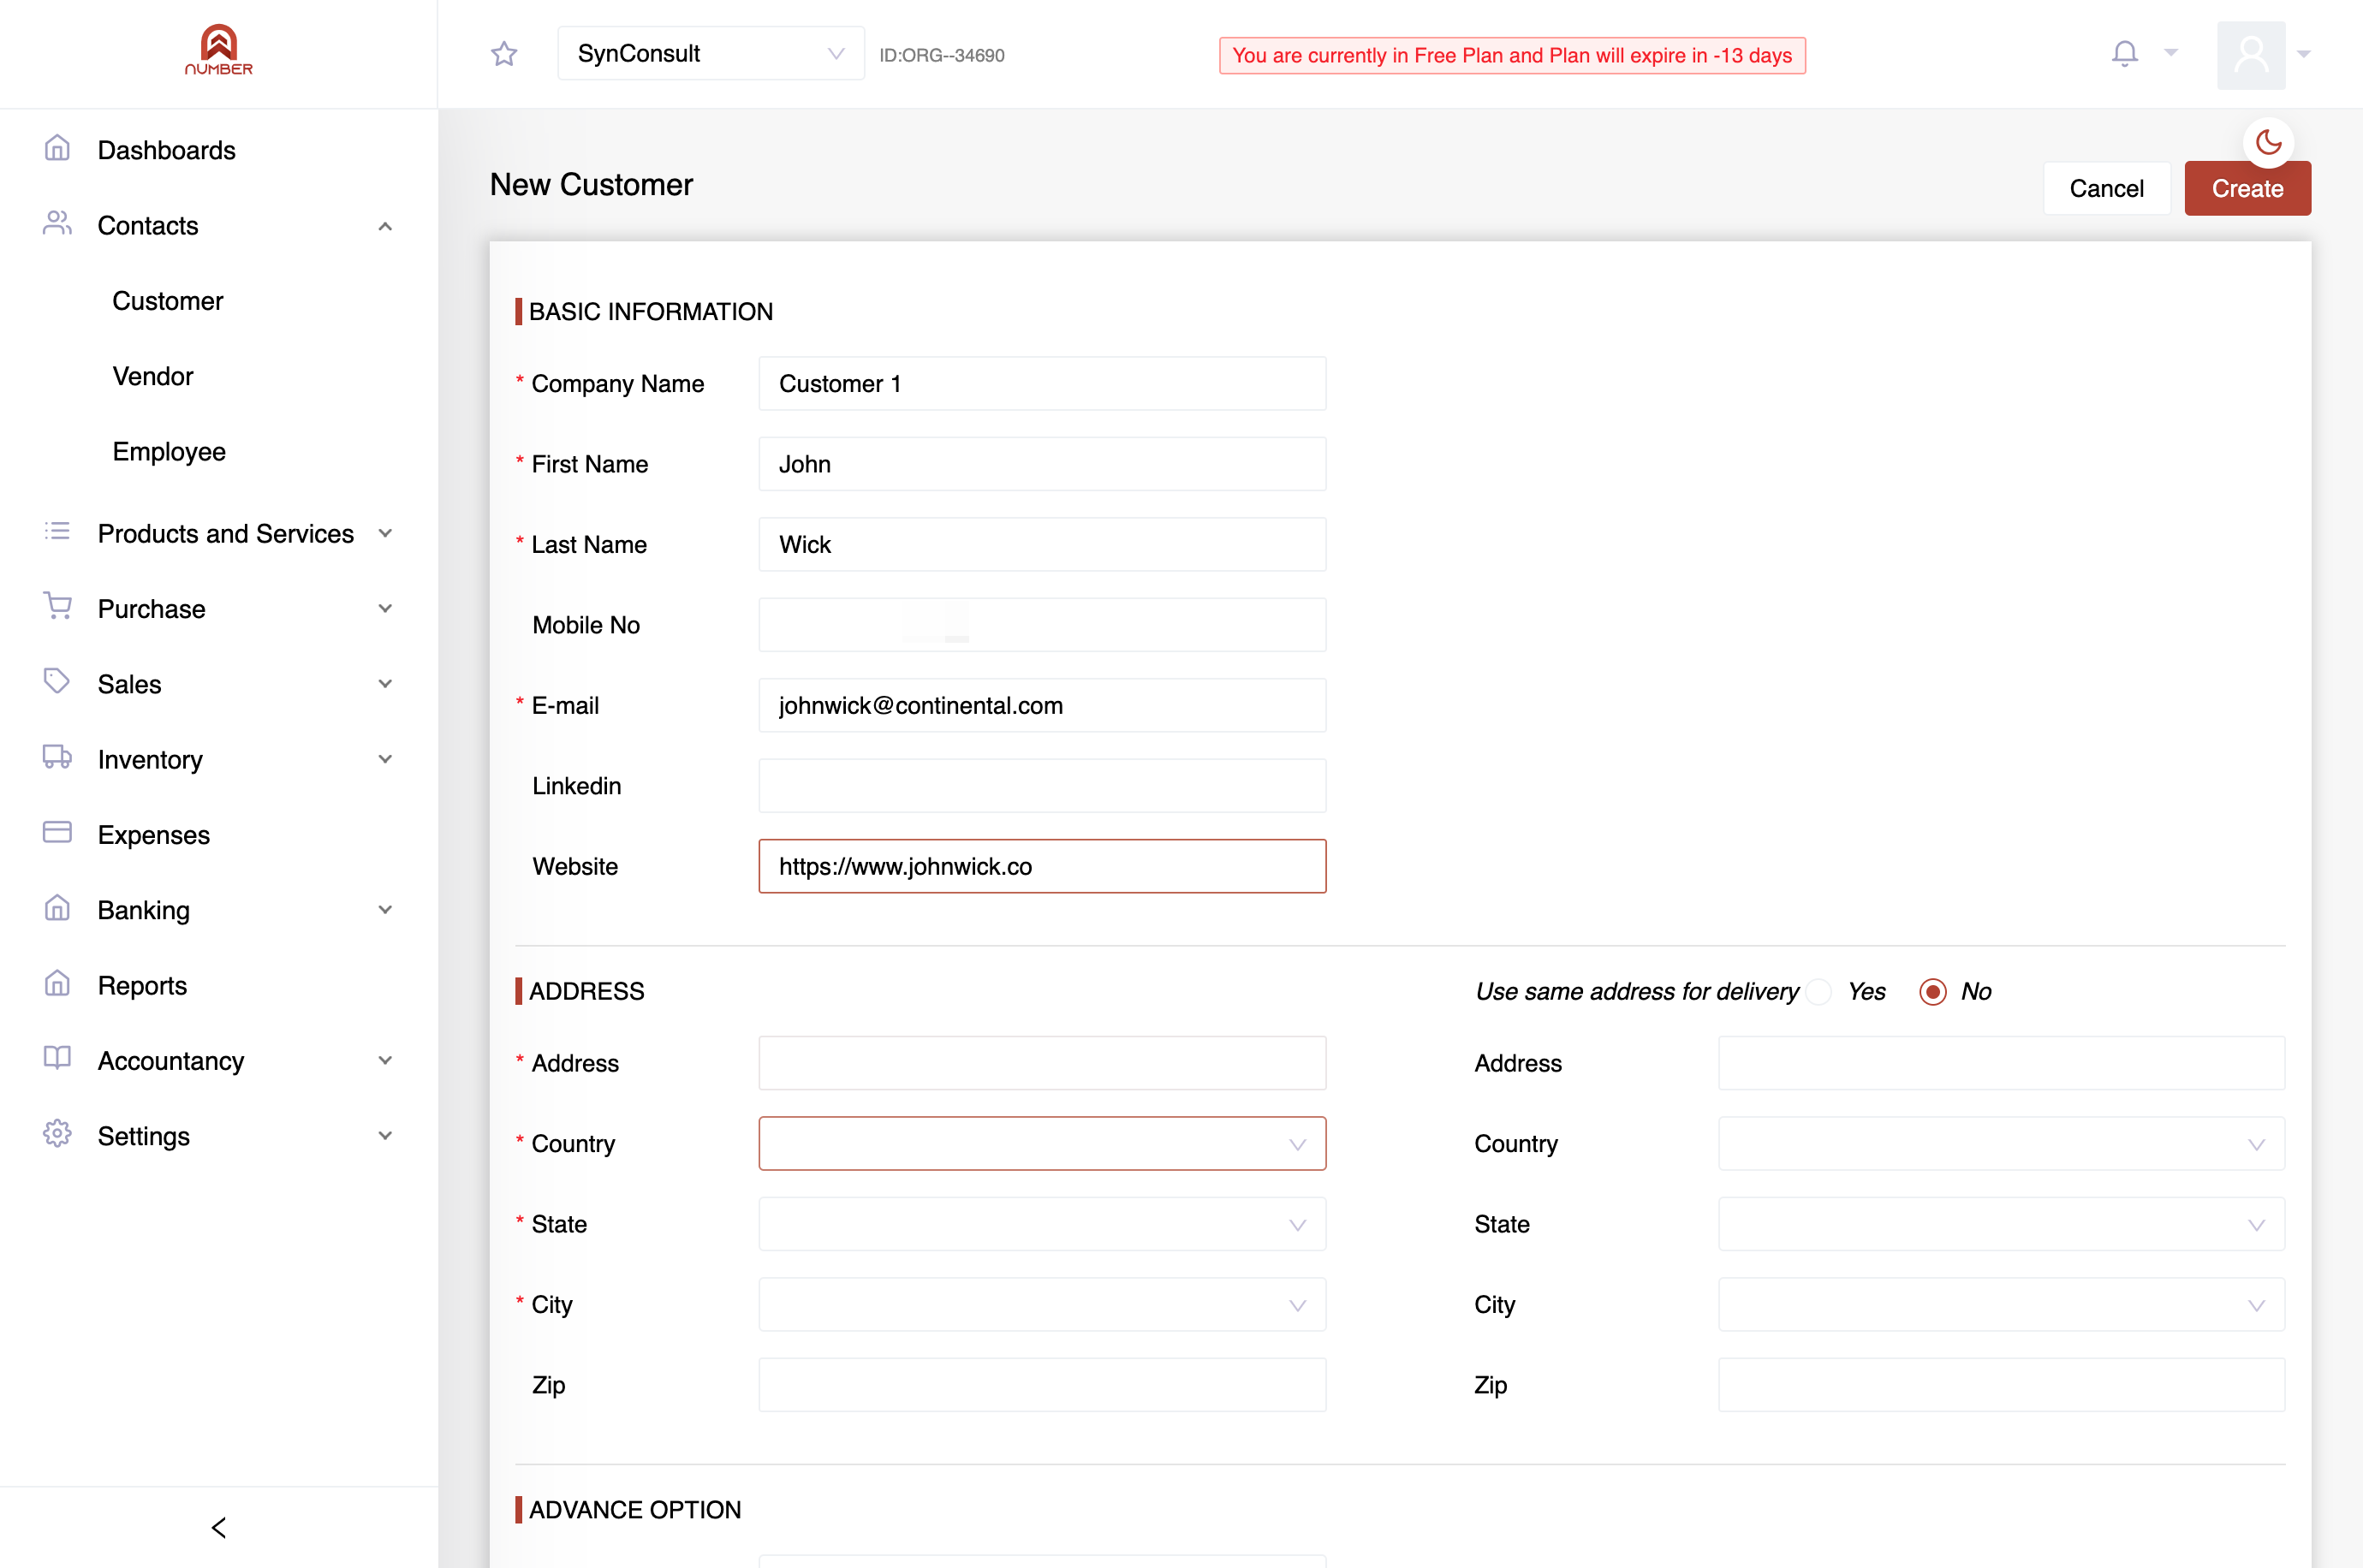
Task: Toggle dark mode moon icon
Action: pos(2268,143)
